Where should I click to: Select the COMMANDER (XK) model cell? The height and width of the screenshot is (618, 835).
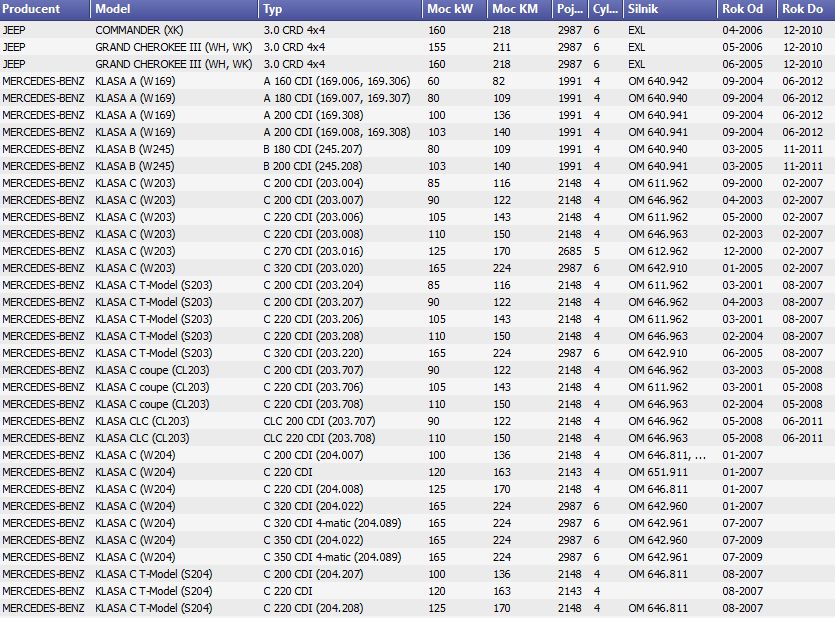tap(139, 30)
